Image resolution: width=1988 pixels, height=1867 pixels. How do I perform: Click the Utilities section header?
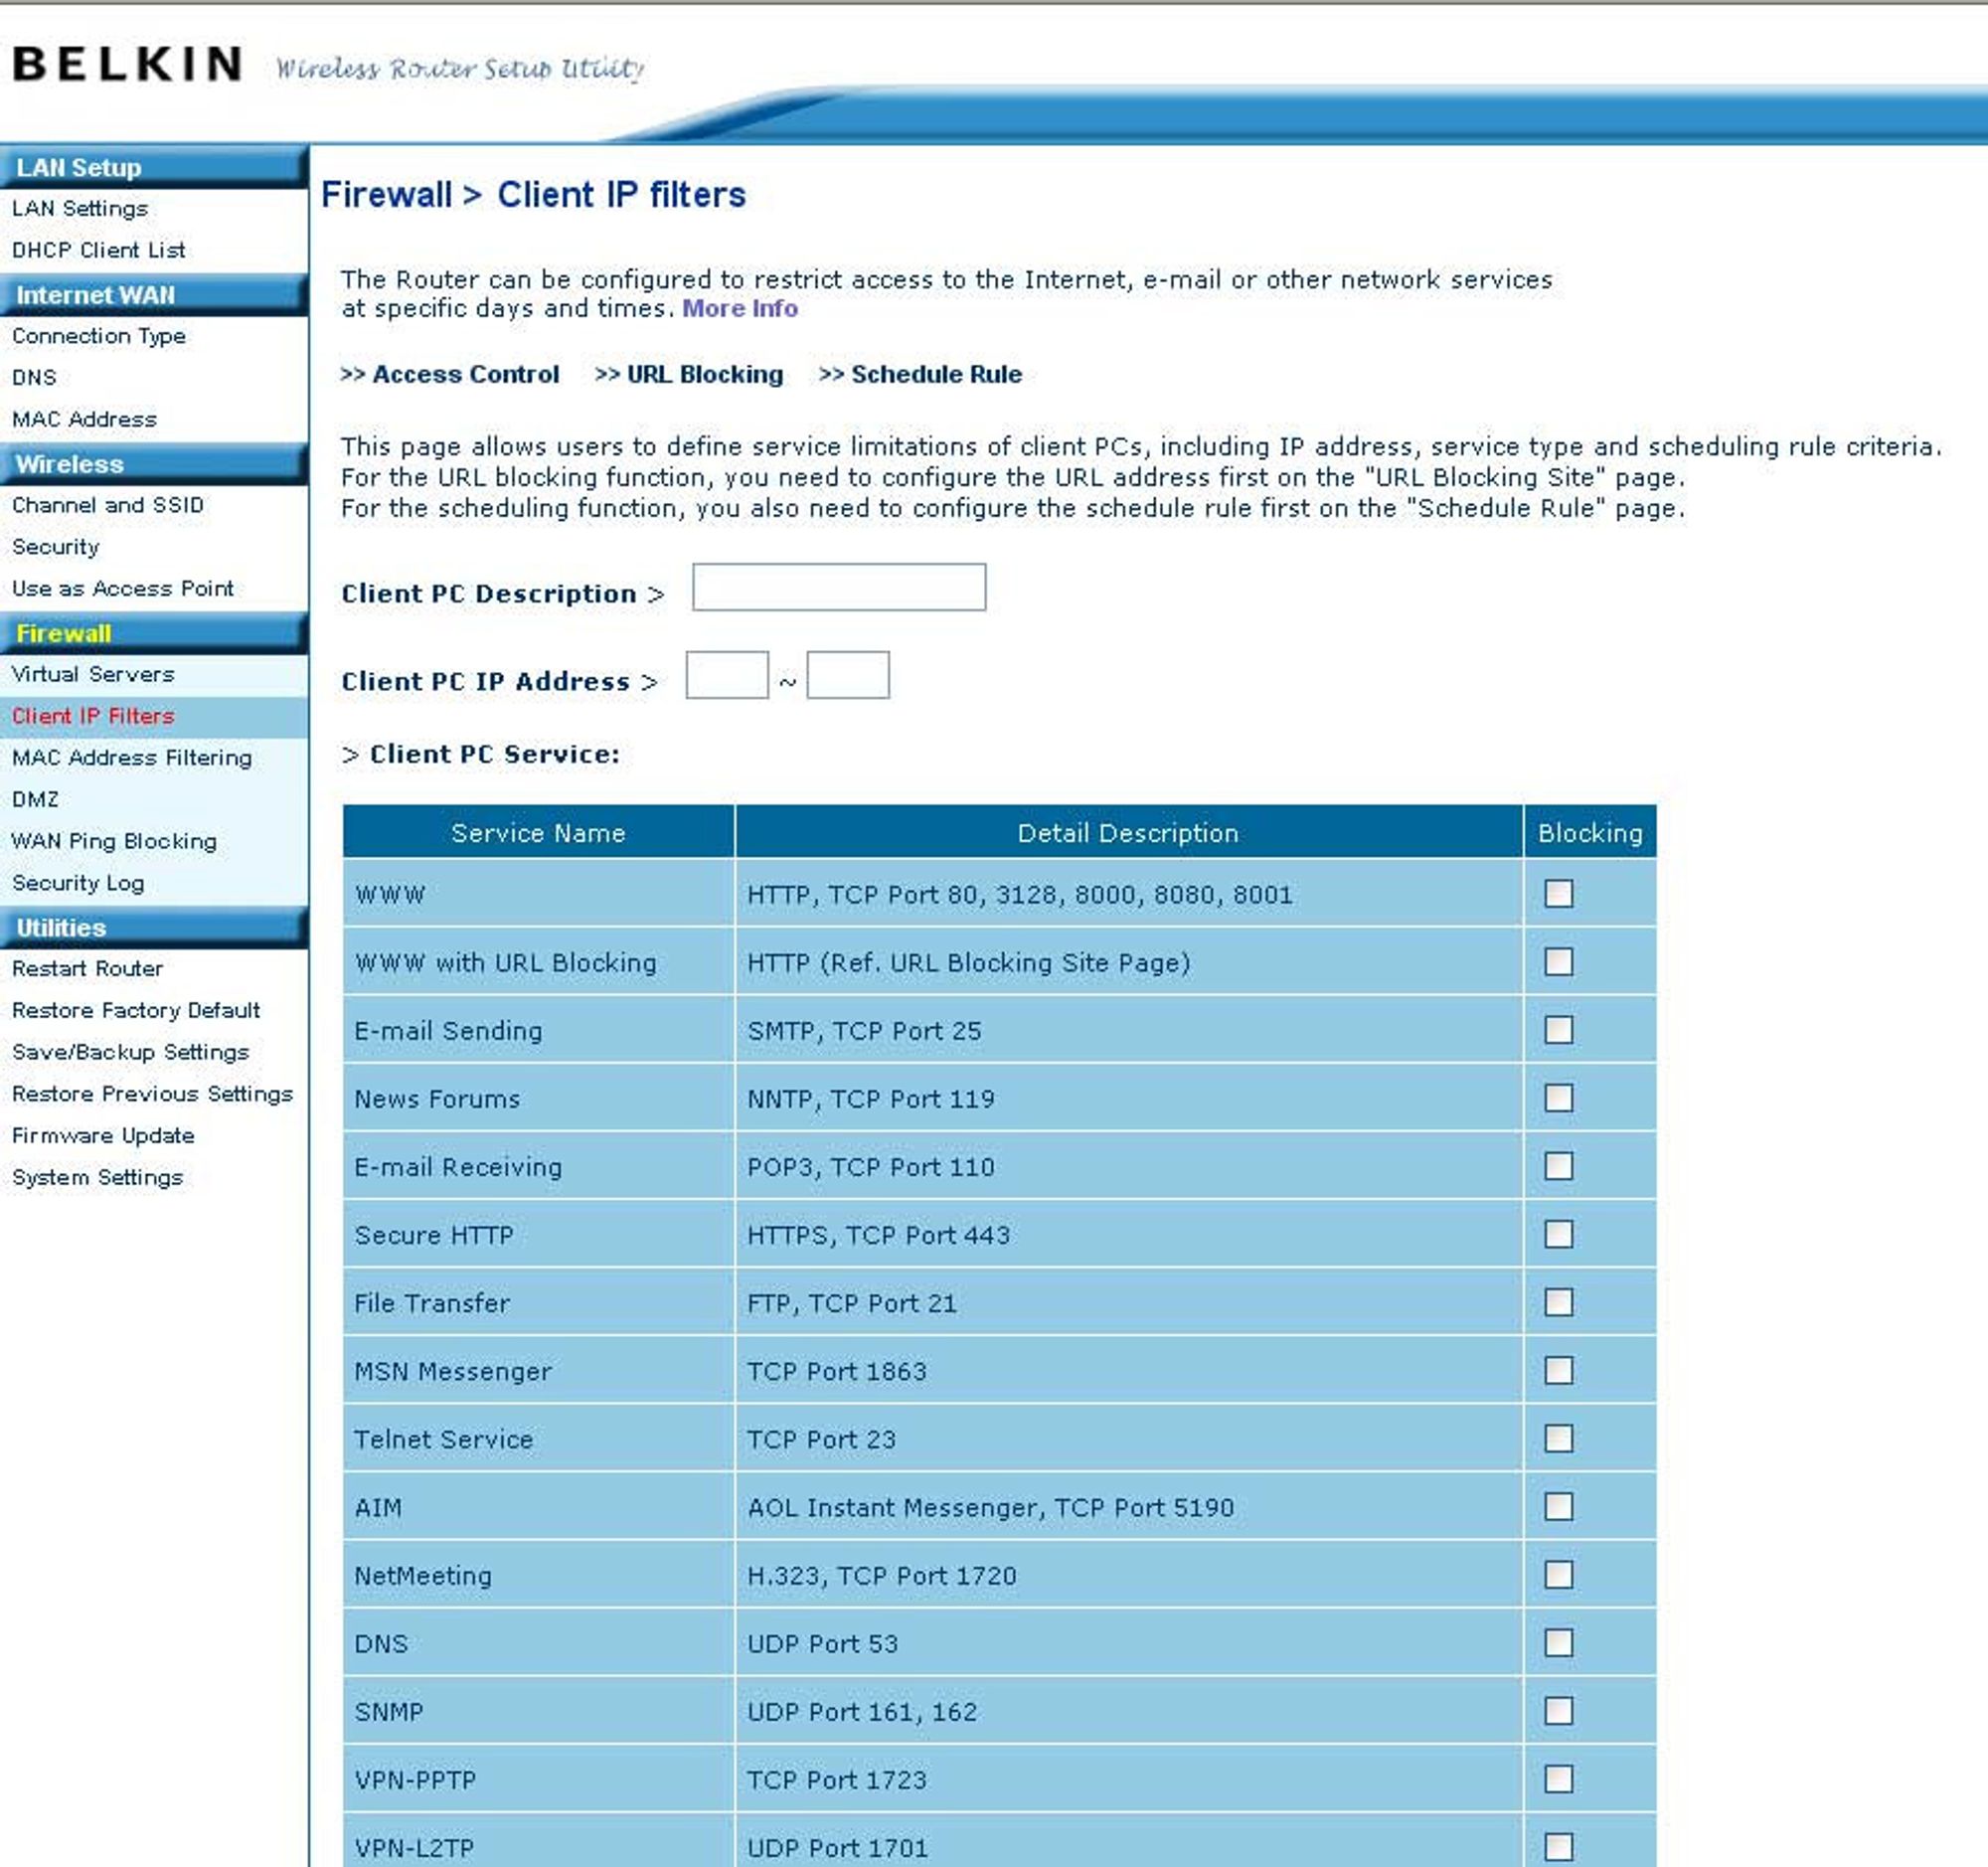[x=154, y=927]
